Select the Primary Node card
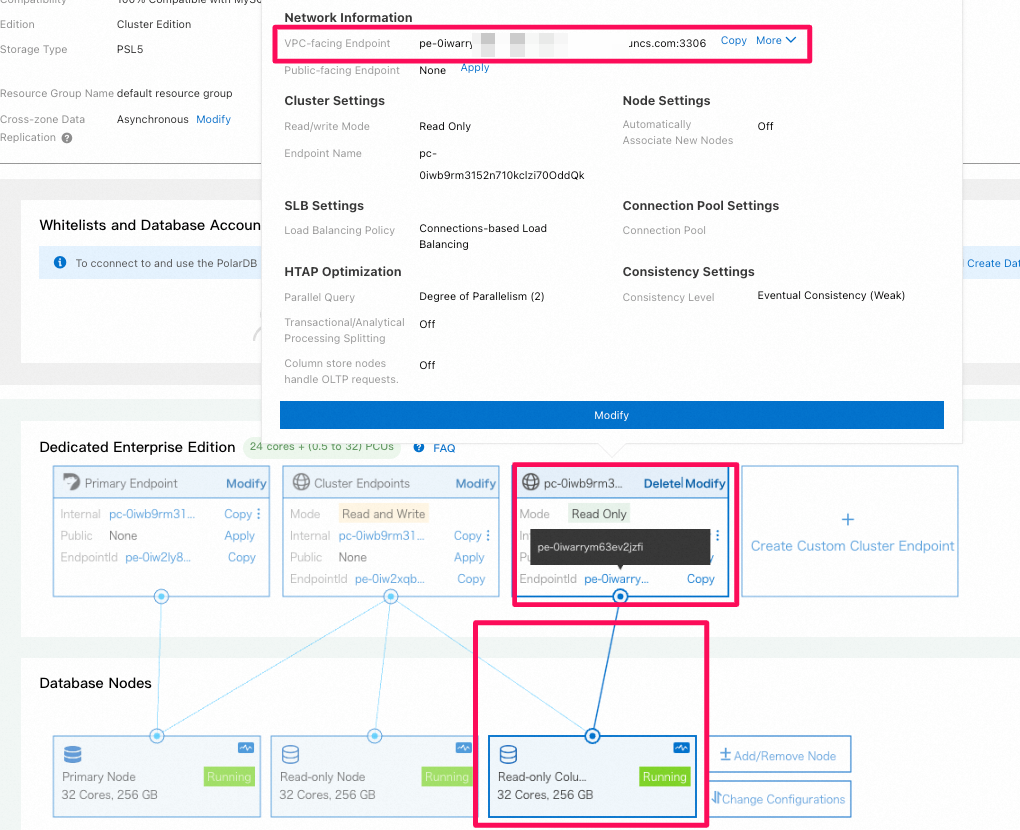Viewport: 1020px width, 830px height. [157, 777]
